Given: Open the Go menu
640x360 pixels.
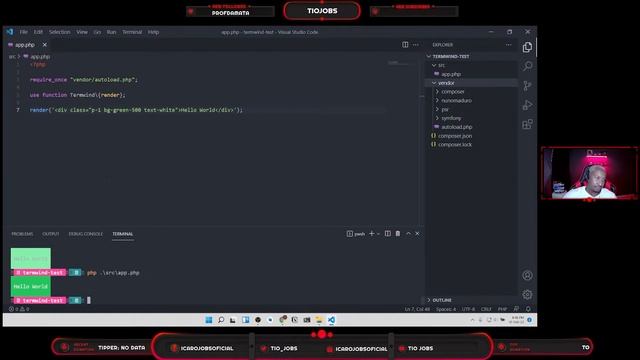Looking at the screenshot, I should tap(97, 32).
